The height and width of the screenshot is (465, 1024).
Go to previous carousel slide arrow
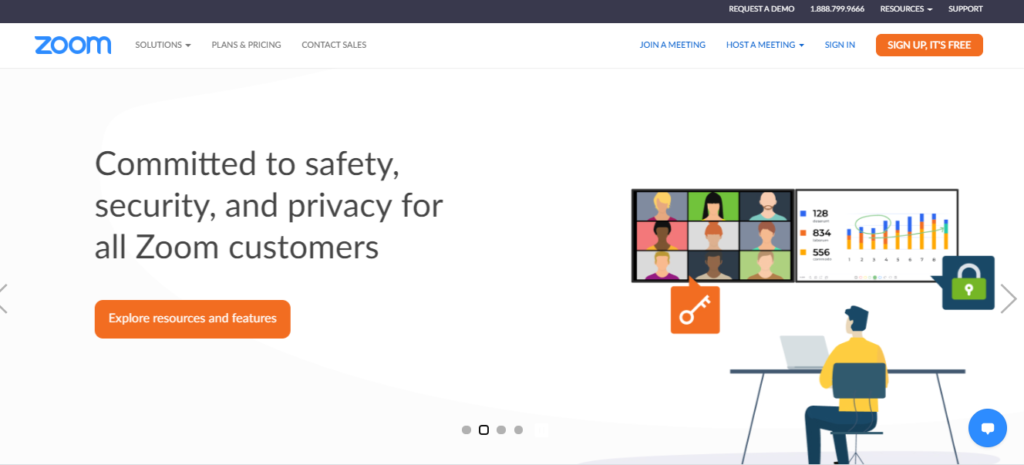[x=3, y=298]
